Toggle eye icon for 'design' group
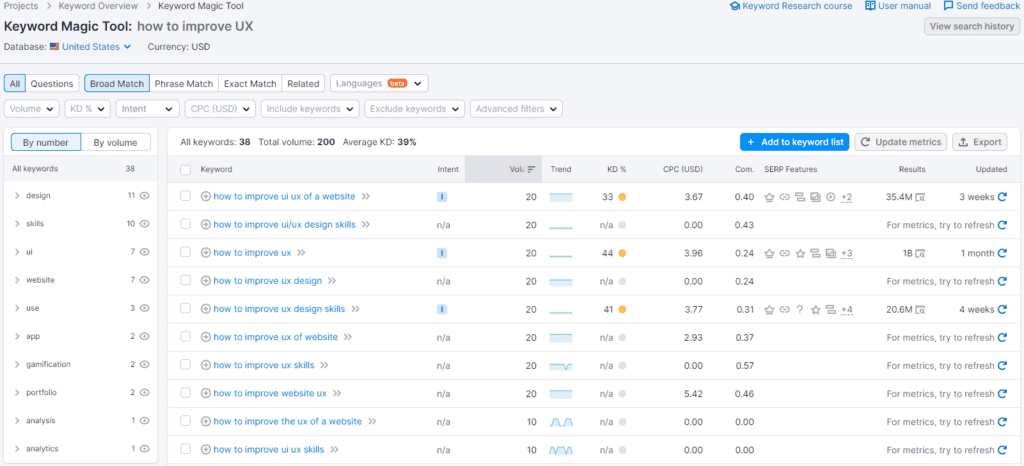Viewport: 1024px width, 466px height. click(144, 195)
